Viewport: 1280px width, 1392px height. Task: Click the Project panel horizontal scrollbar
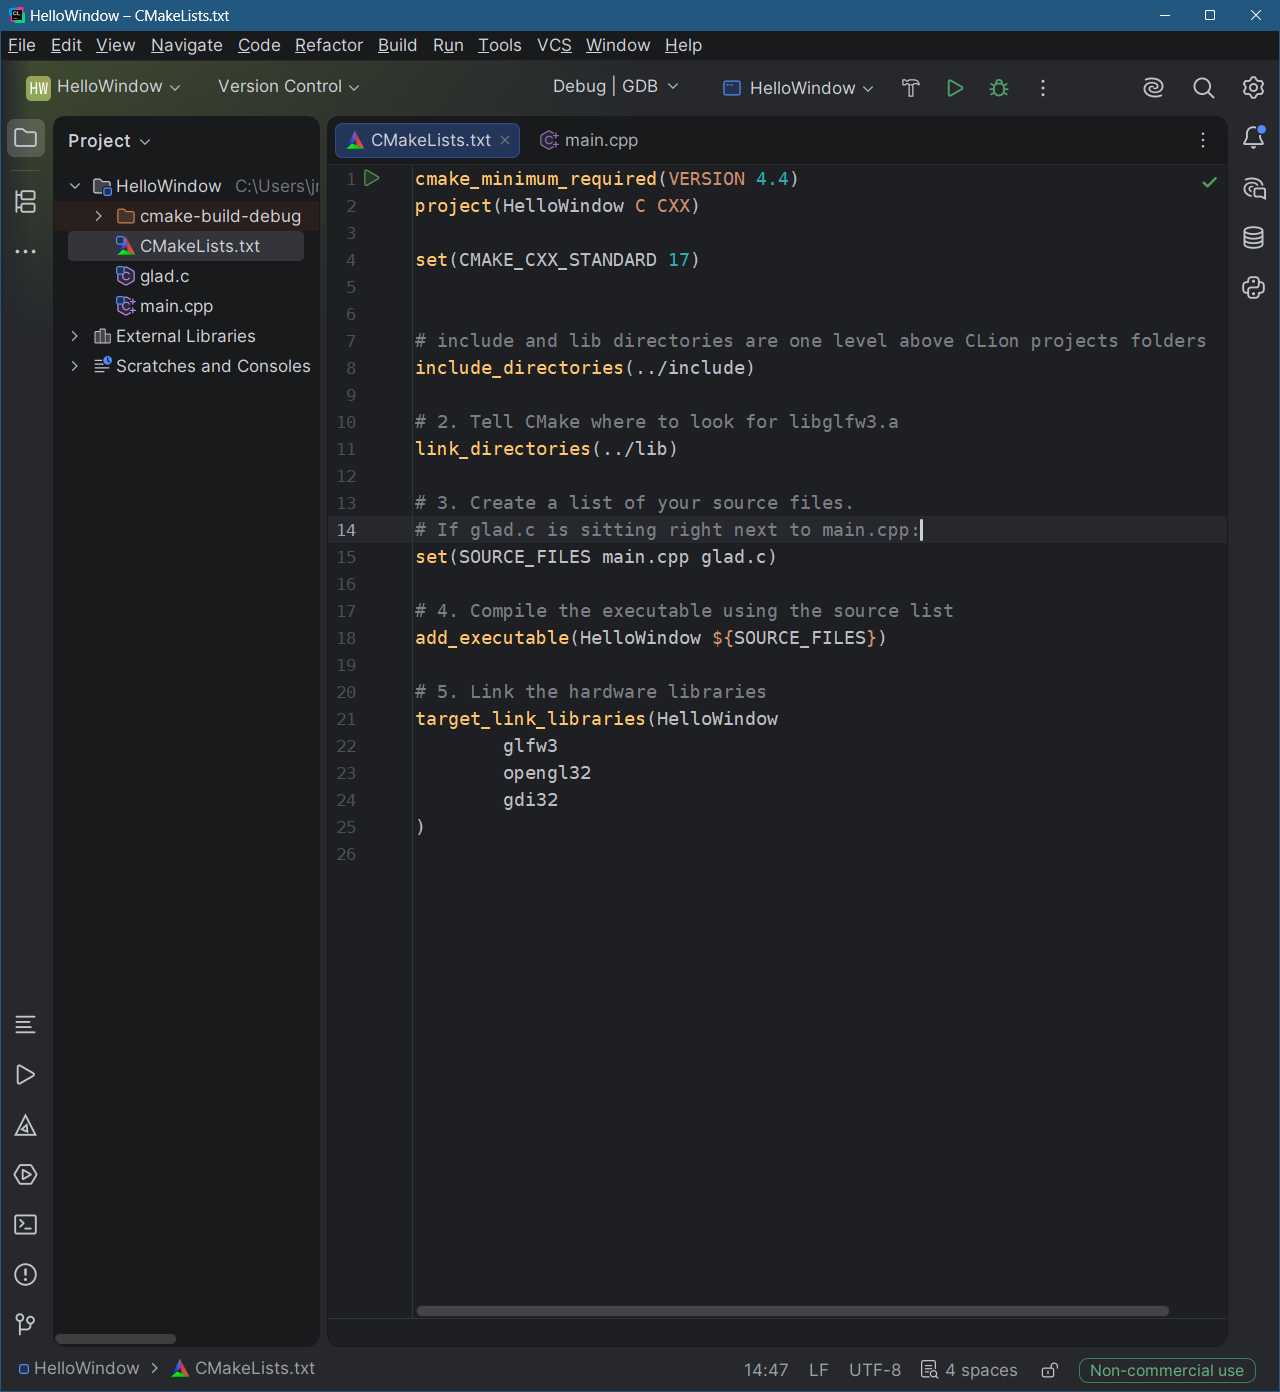pyautogui.click(x=115, y=1339)
